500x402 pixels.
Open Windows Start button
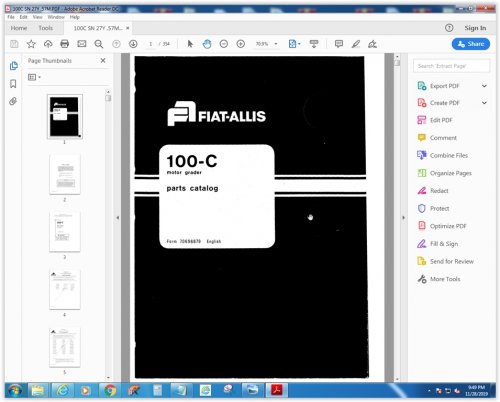[15, 390]
